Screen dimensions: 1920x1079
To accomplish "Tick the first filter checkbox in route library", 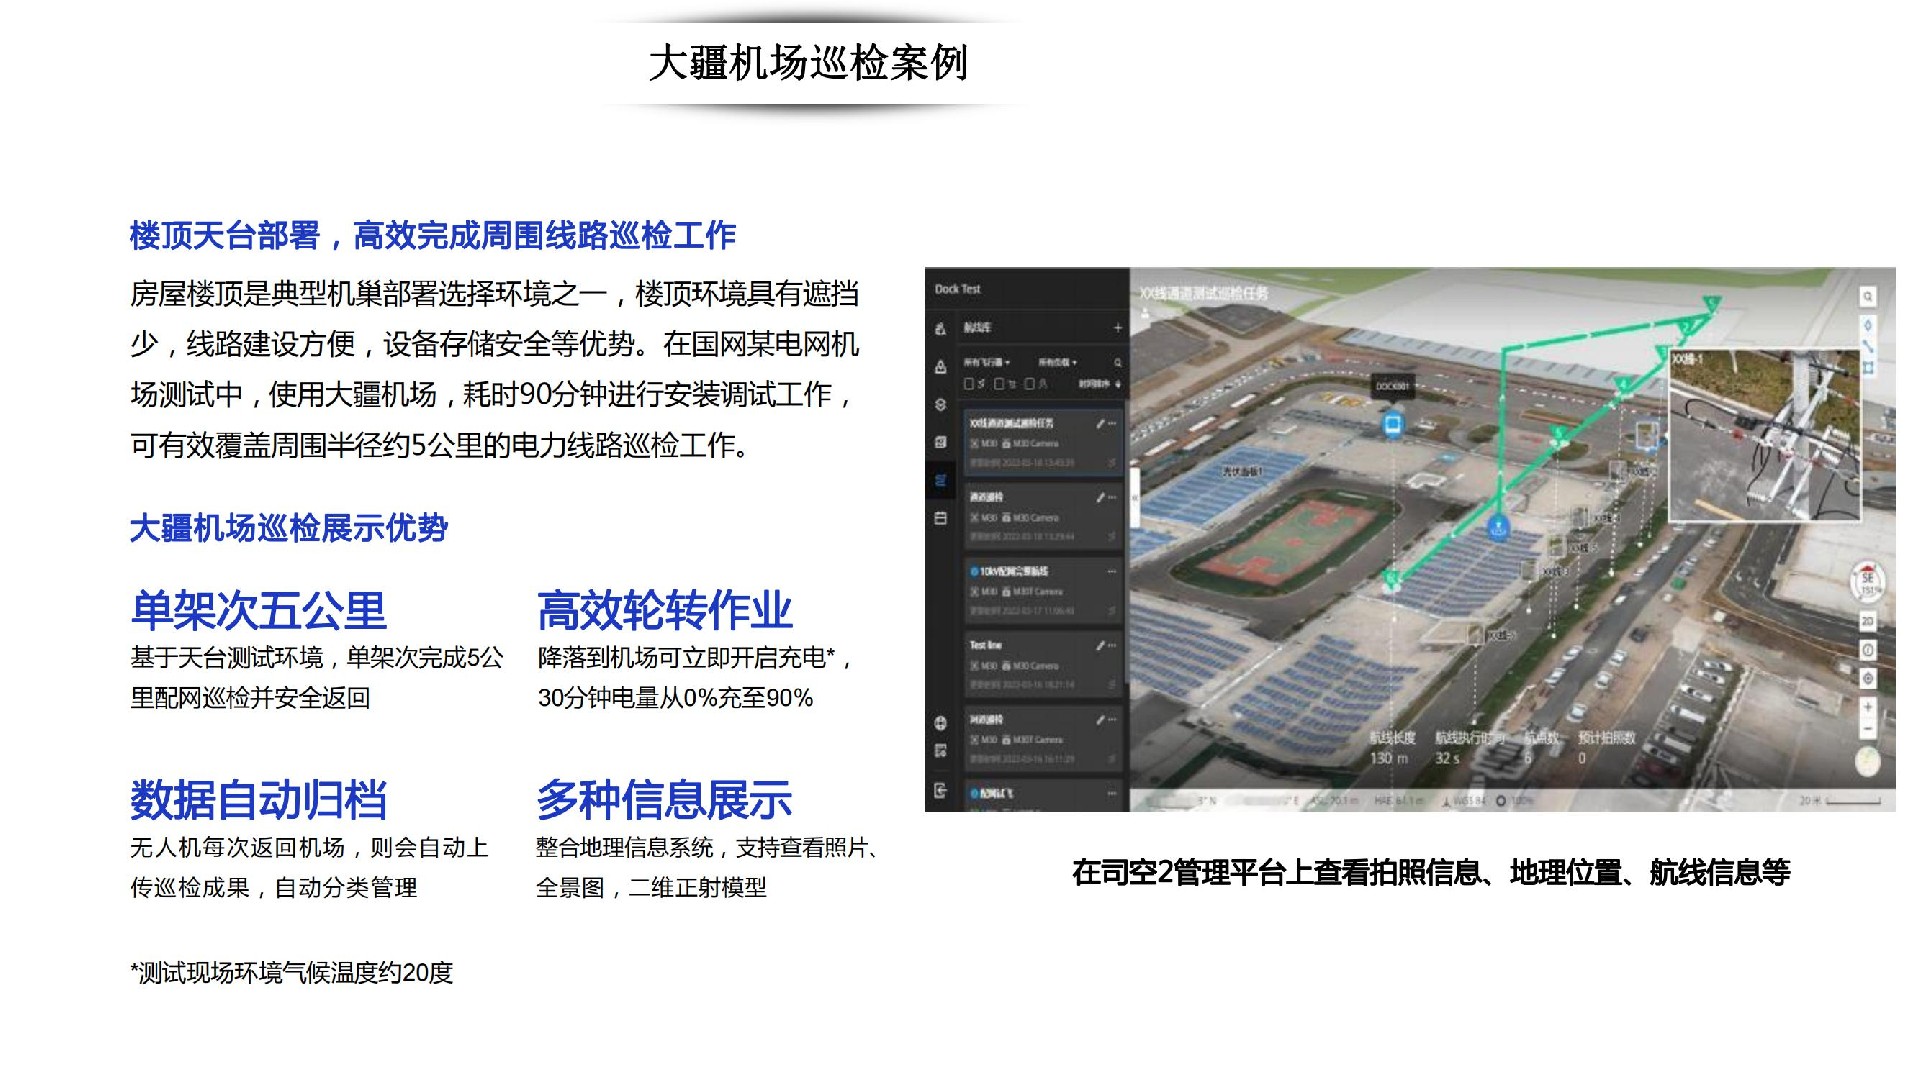I will [x=968, y=384].
